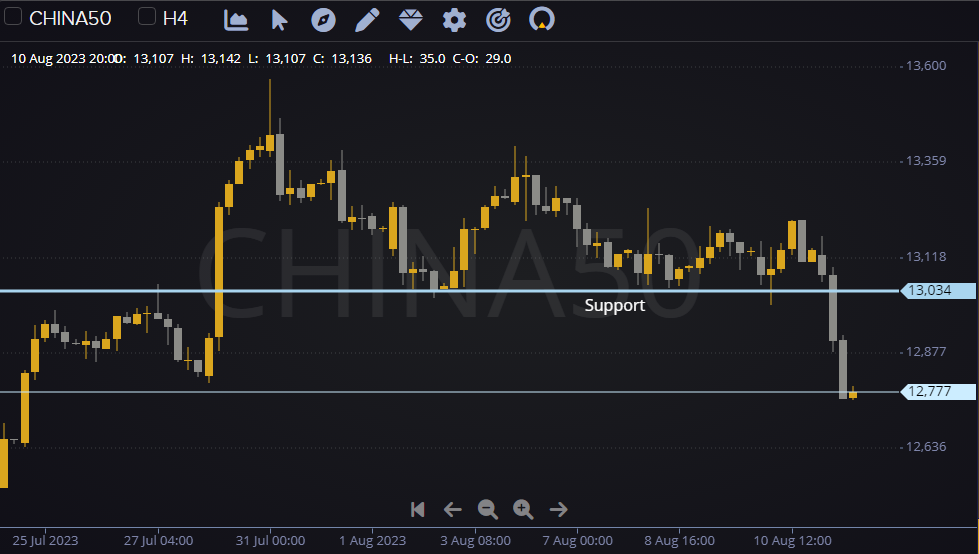Open chart settings gear
979x554 pixels.
(x=455, y=20)
